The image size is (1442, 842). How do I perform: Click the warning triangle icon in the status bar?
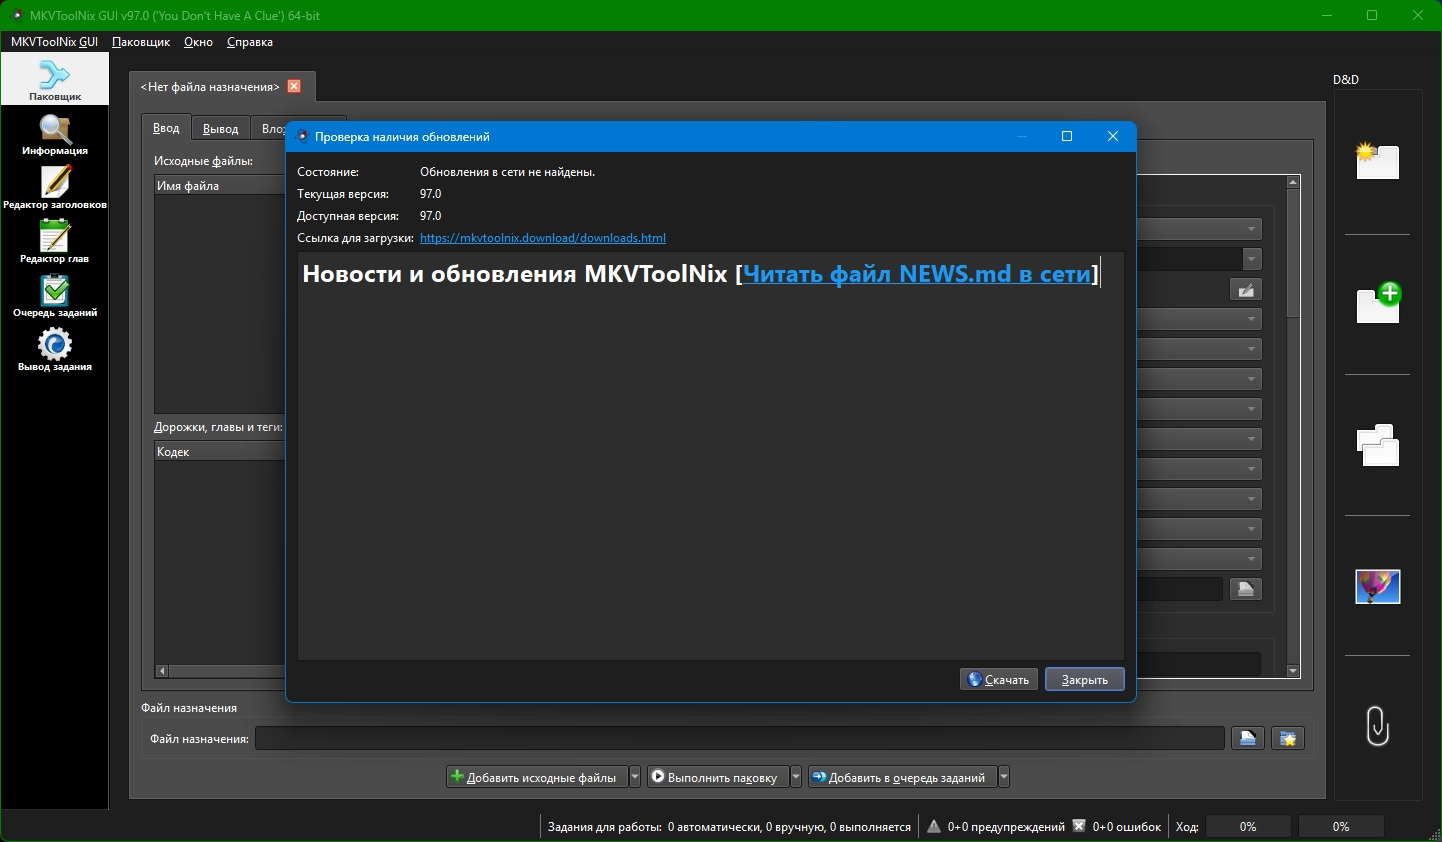pos(934,827)
